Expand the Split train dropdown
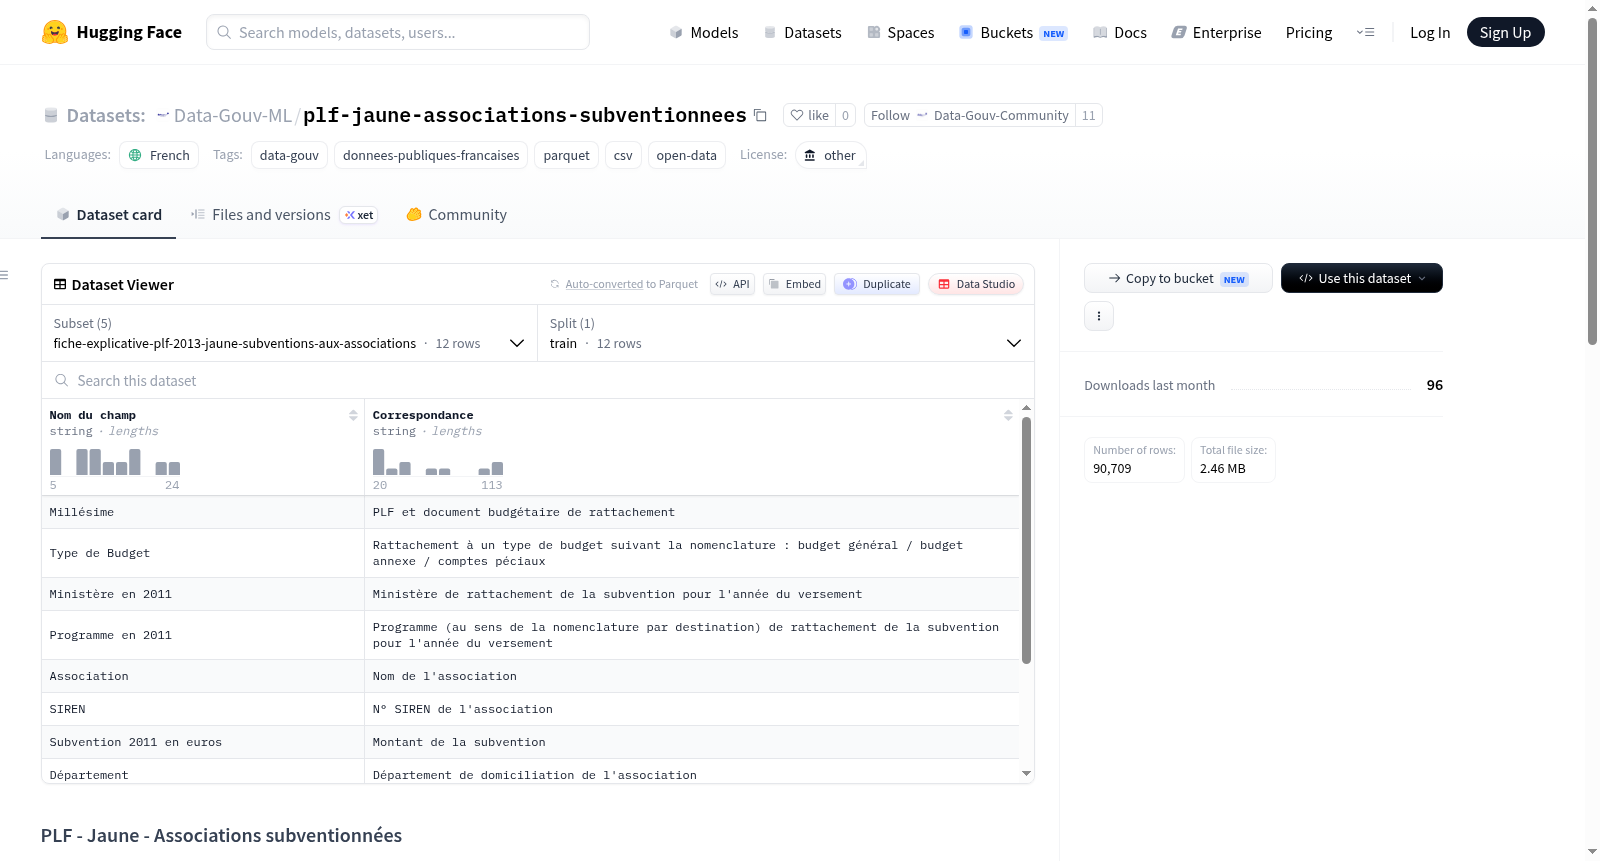This screenshot has height=861, width=1600. pyautogui.click(x=786, y=333)
